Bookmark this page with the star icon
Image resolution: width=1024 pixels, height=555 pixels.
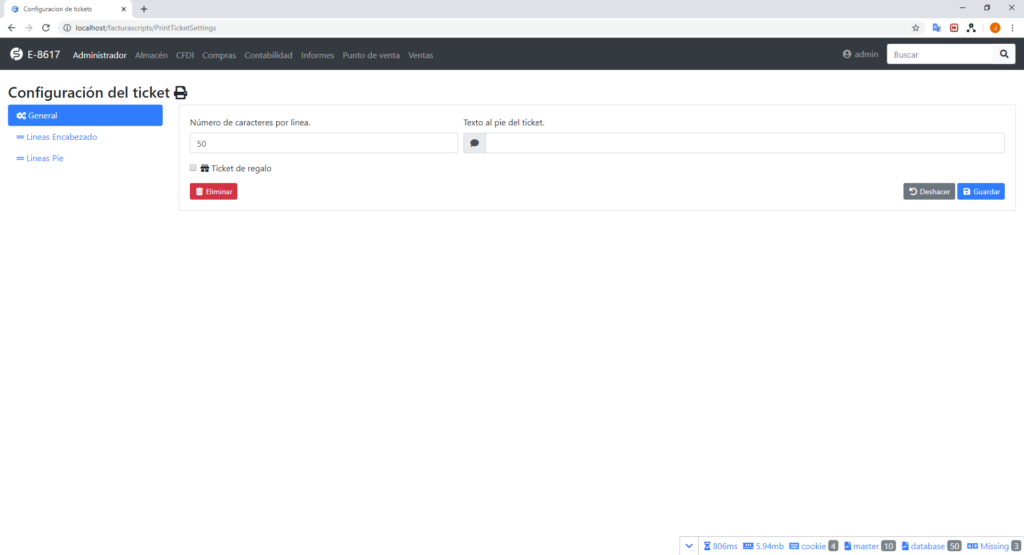[x=916, y=28]
